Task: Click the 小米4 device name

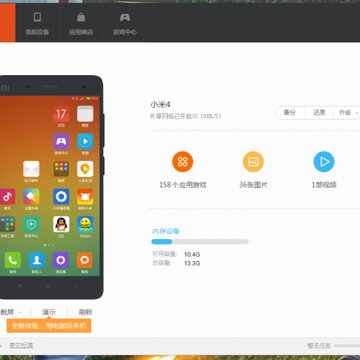Action: click(x=160, y=104)
